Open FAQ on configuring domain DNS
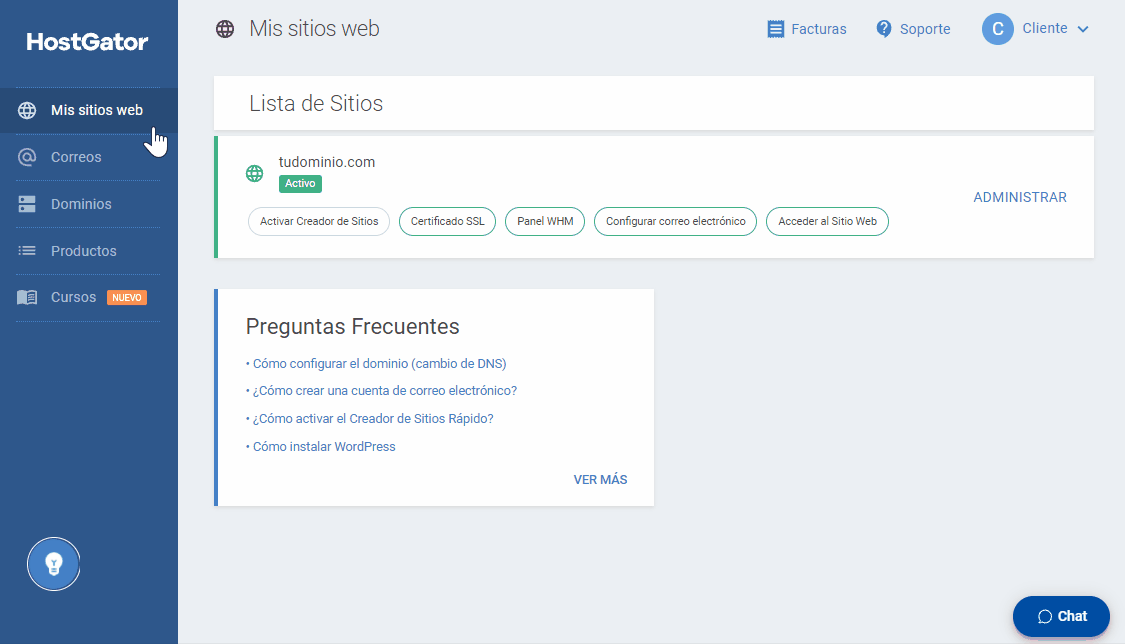The image size is (1125, 644). point(379,364)
